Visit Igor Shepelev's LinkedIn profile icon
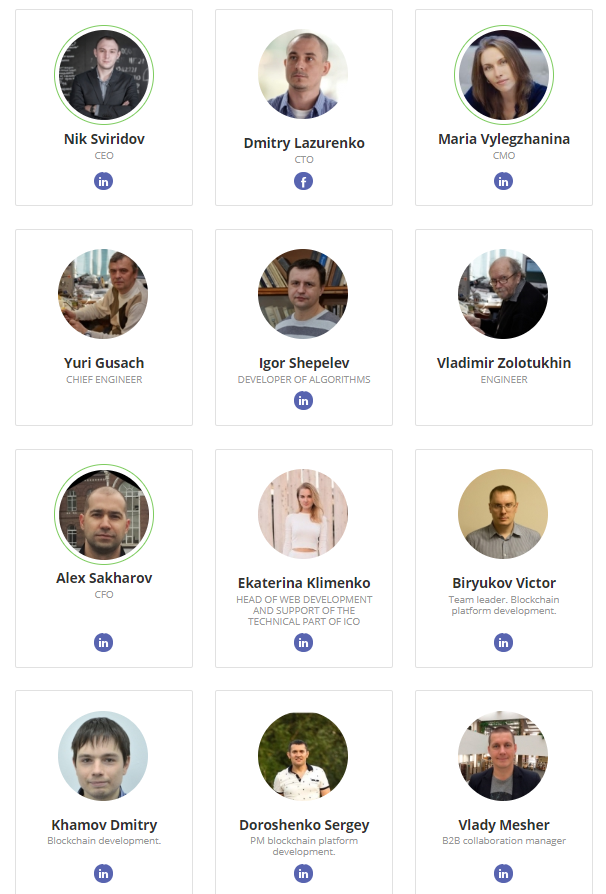606x894 pixels. click(x=303, y=401)
